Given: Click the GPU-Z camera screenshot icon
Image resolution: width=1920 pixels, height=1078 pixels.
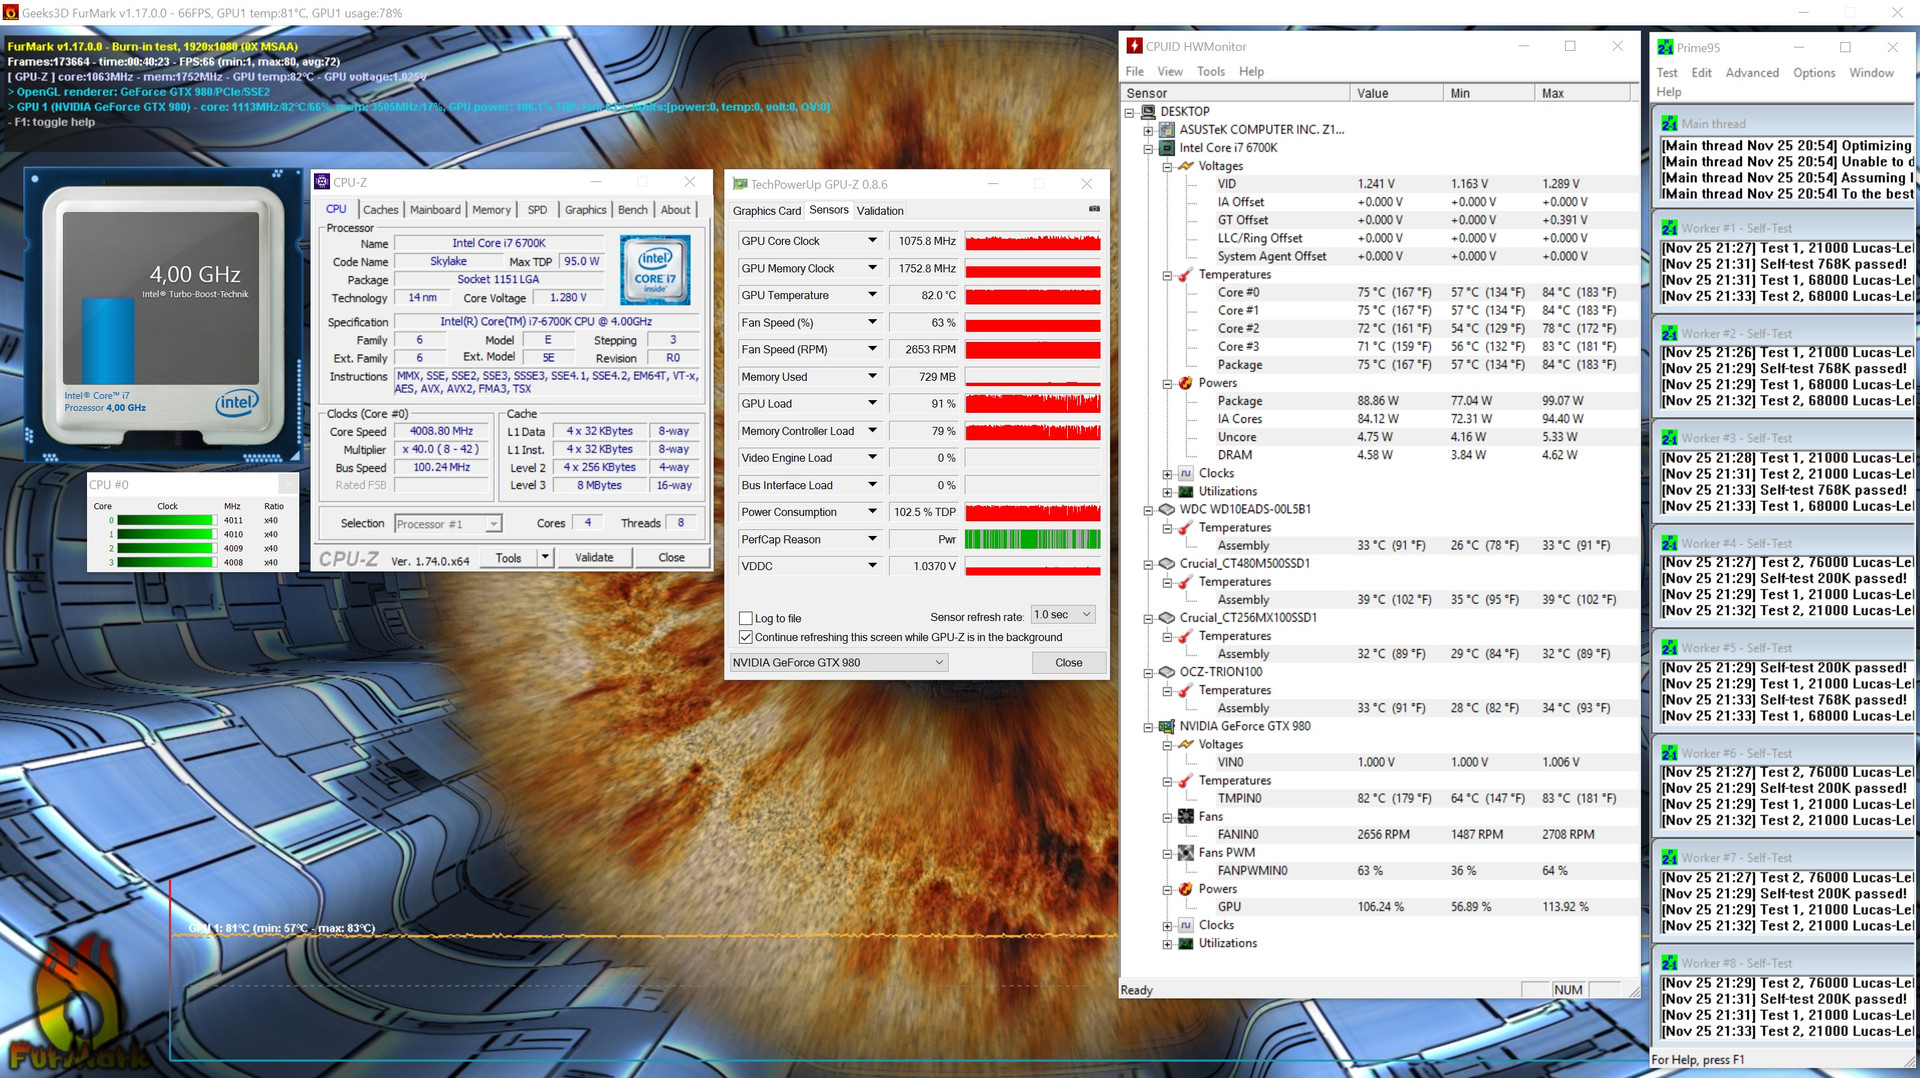Looking at the screenshot, I should [x=1094, y=209].
